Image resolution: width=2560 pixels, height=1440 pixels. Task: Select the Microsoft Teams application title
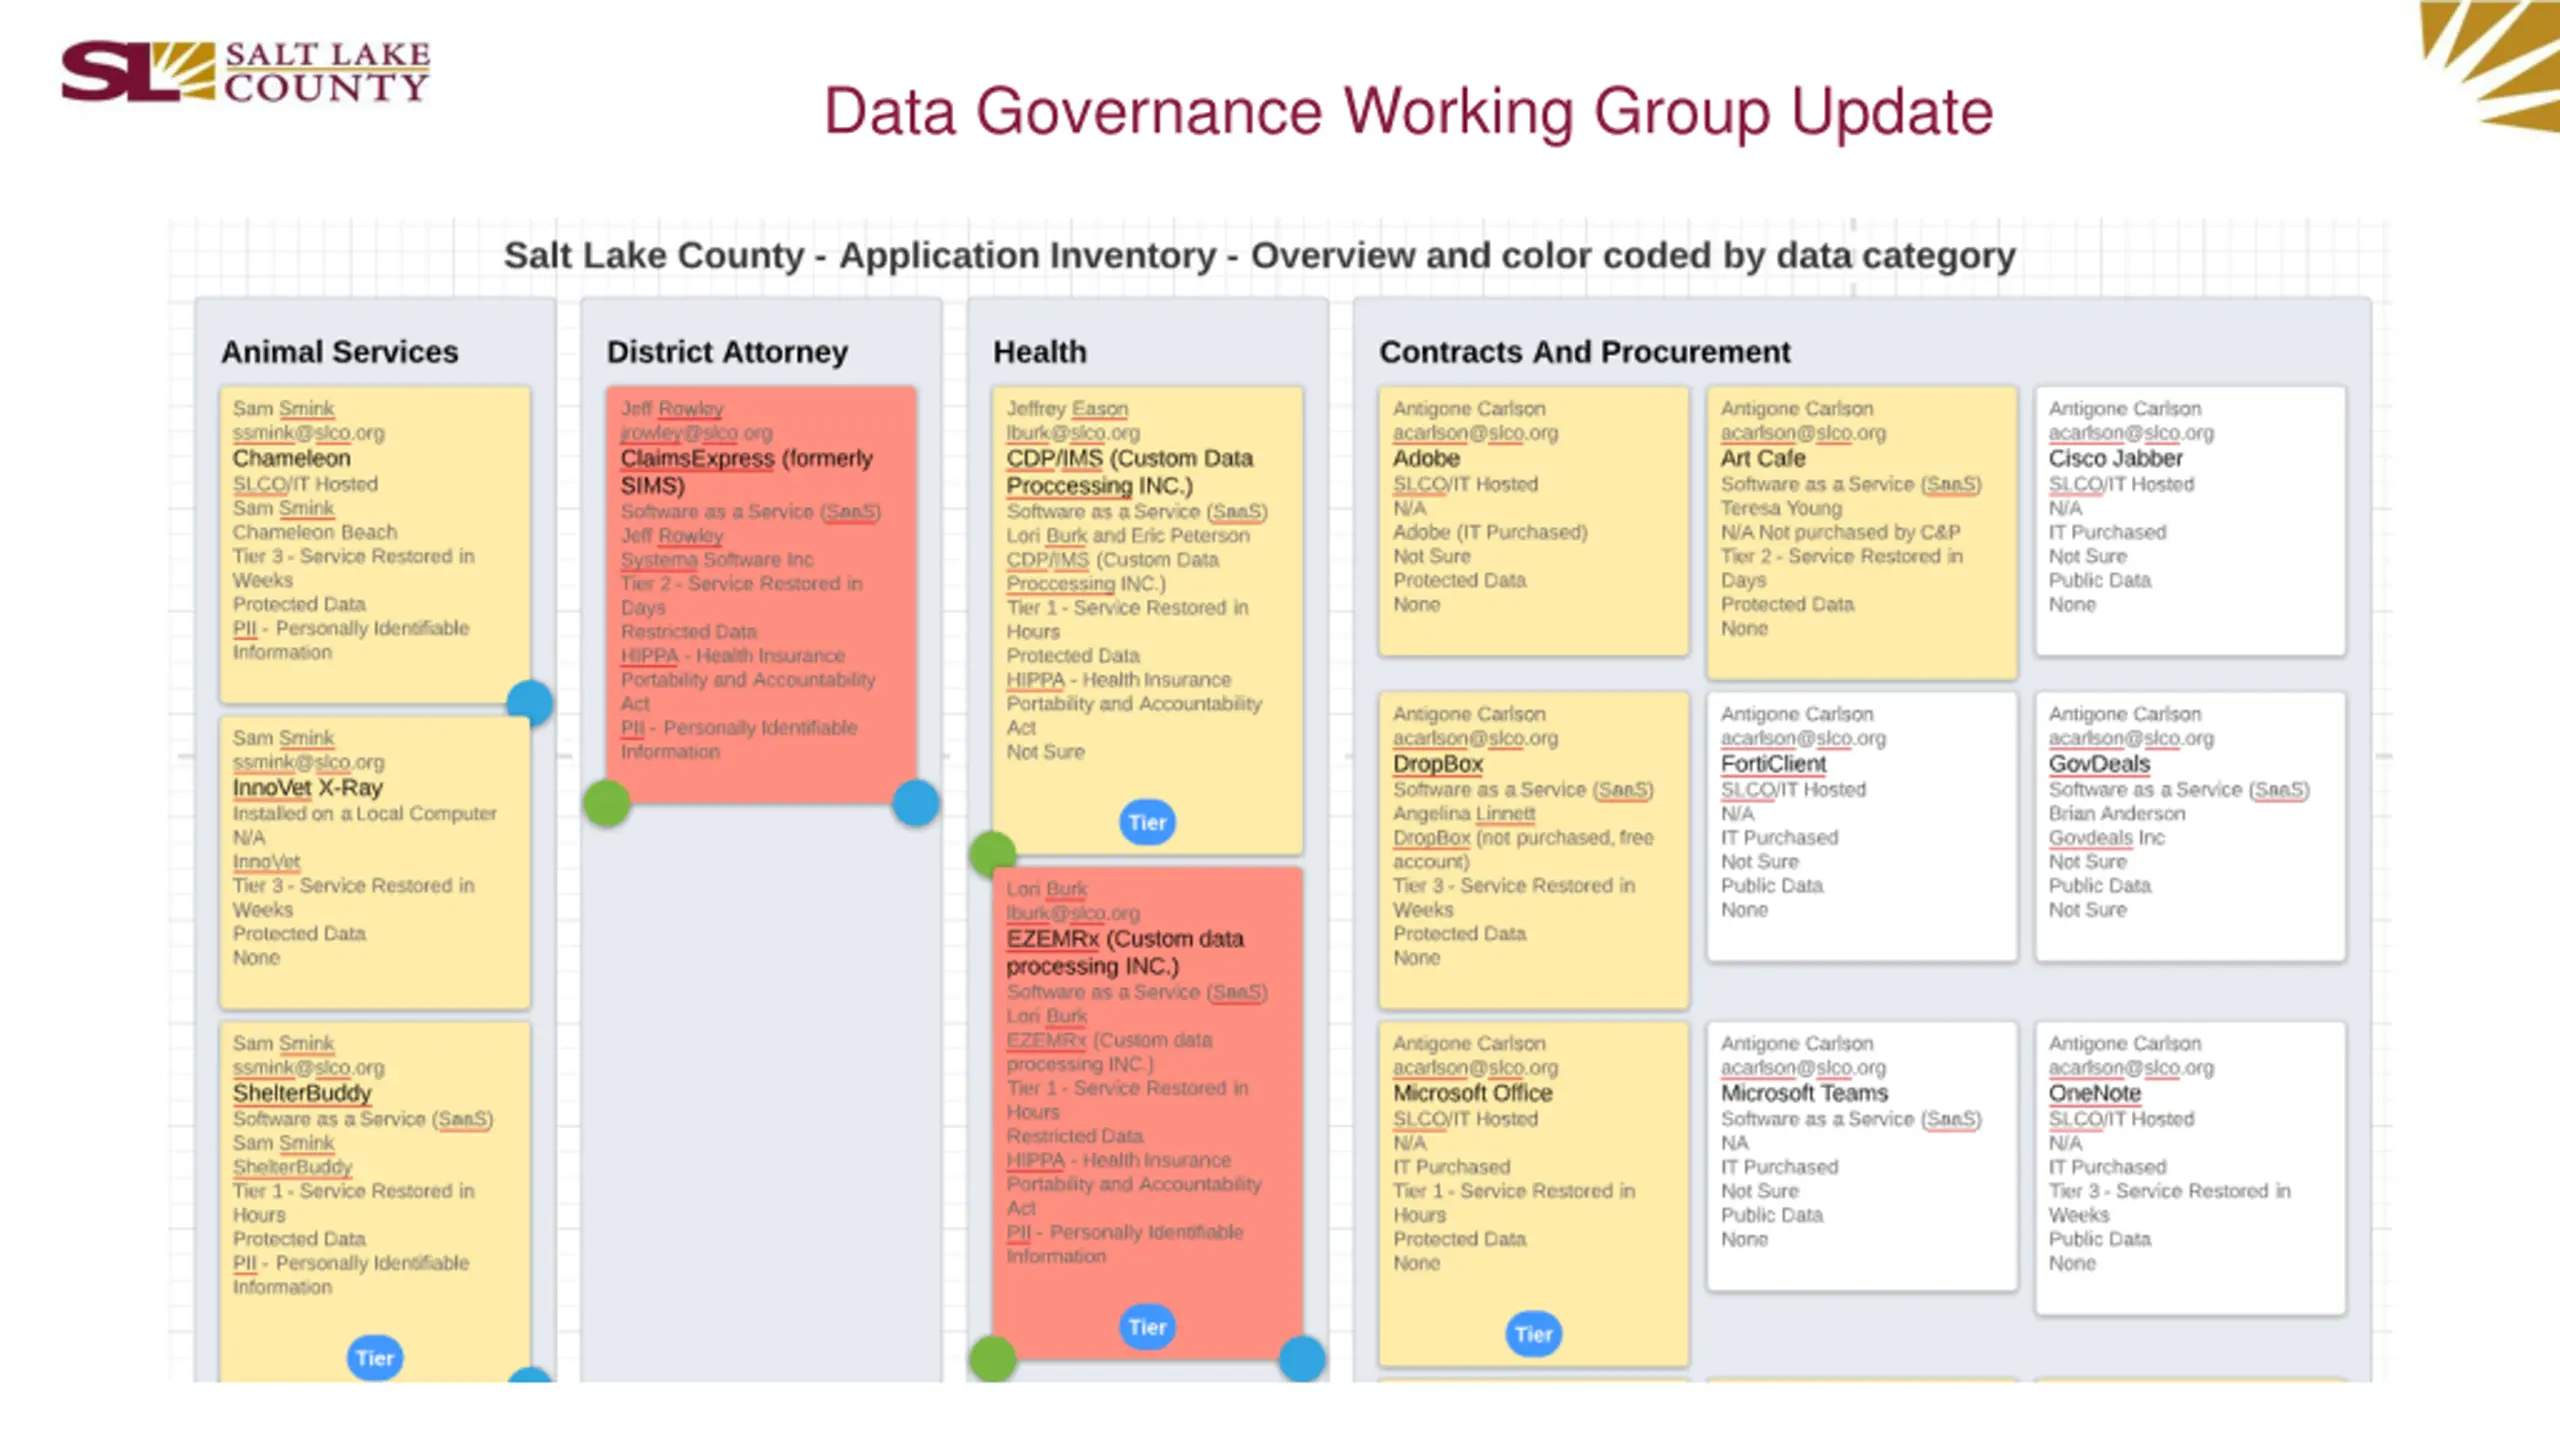(x=1804, y=1094)
